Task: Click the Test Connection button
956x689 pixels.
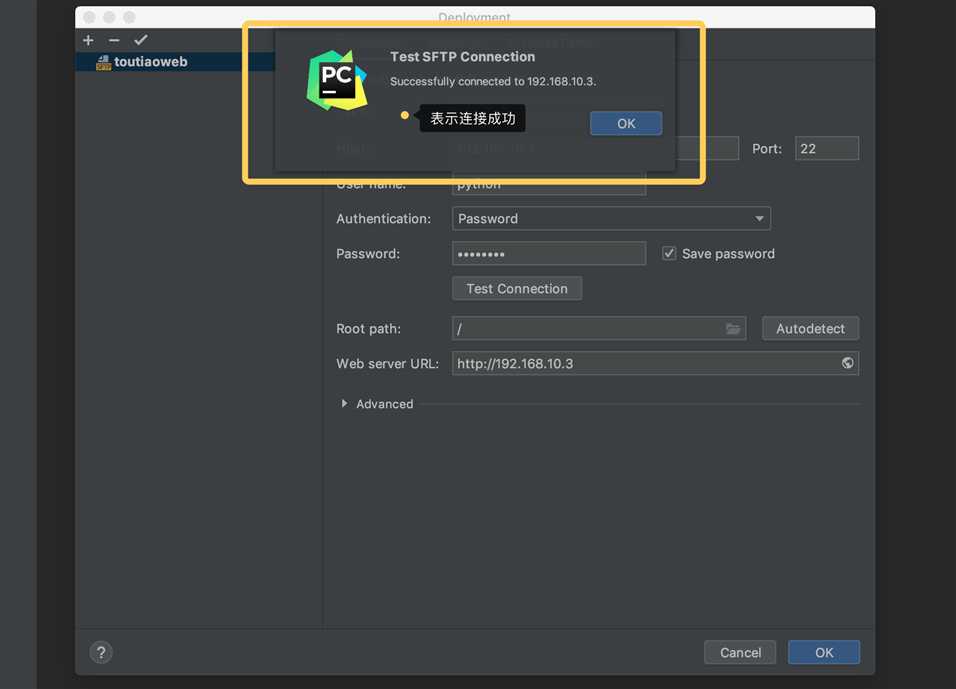Action: 517,288
